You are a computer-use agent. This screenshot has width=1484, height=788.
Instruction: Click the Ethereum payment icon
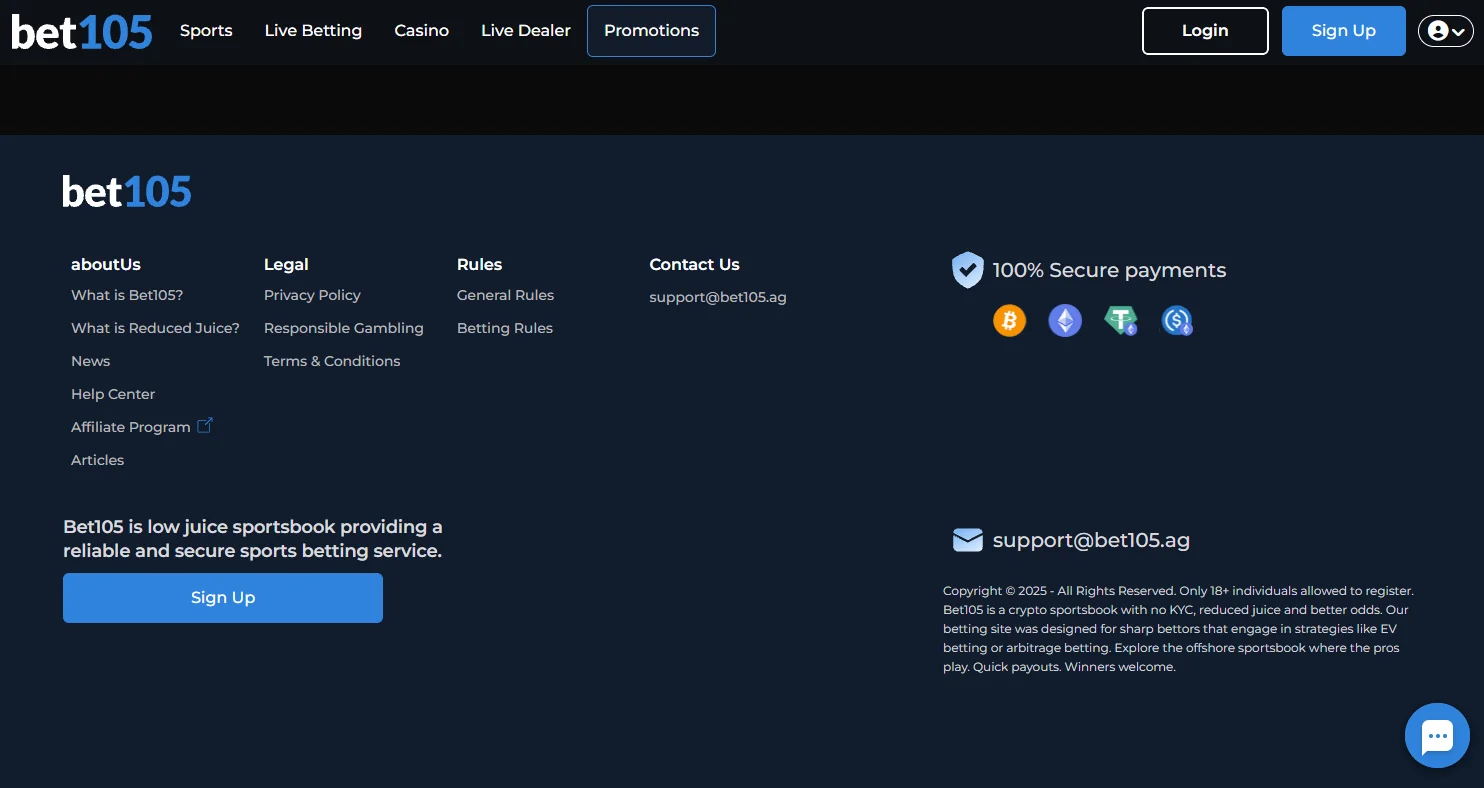tap(1065, 320)
